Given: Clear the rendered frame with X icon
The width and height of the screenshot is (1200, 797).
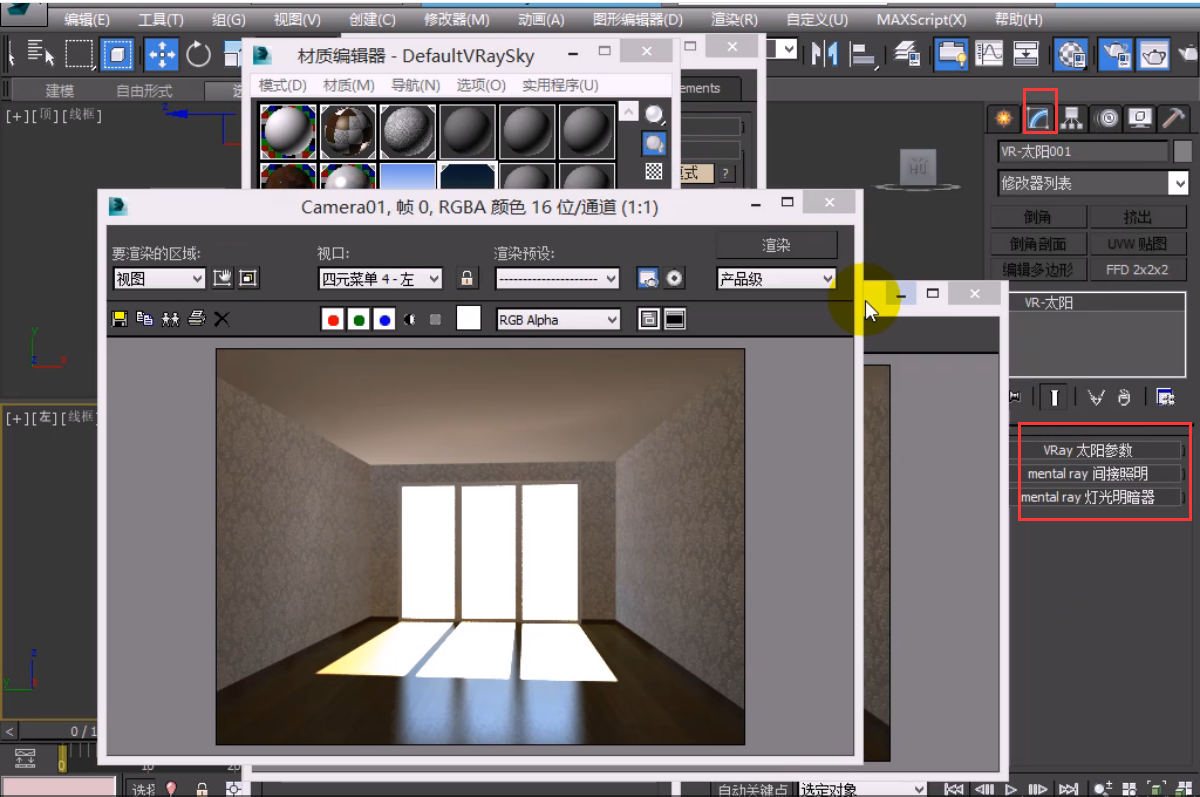Looking at the screenshot, I should tap(222, 319).
